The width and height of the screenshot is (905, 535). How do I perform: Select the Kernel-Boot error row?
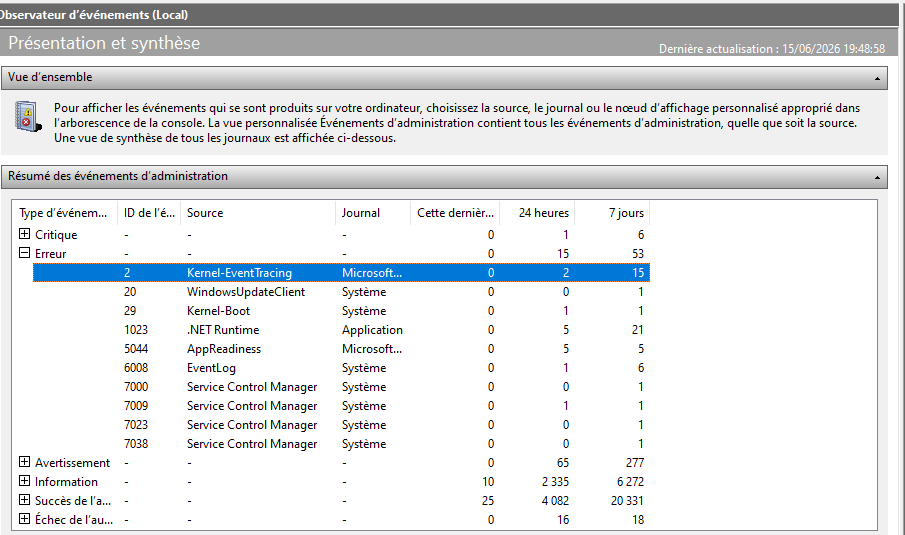pos(341,310)
